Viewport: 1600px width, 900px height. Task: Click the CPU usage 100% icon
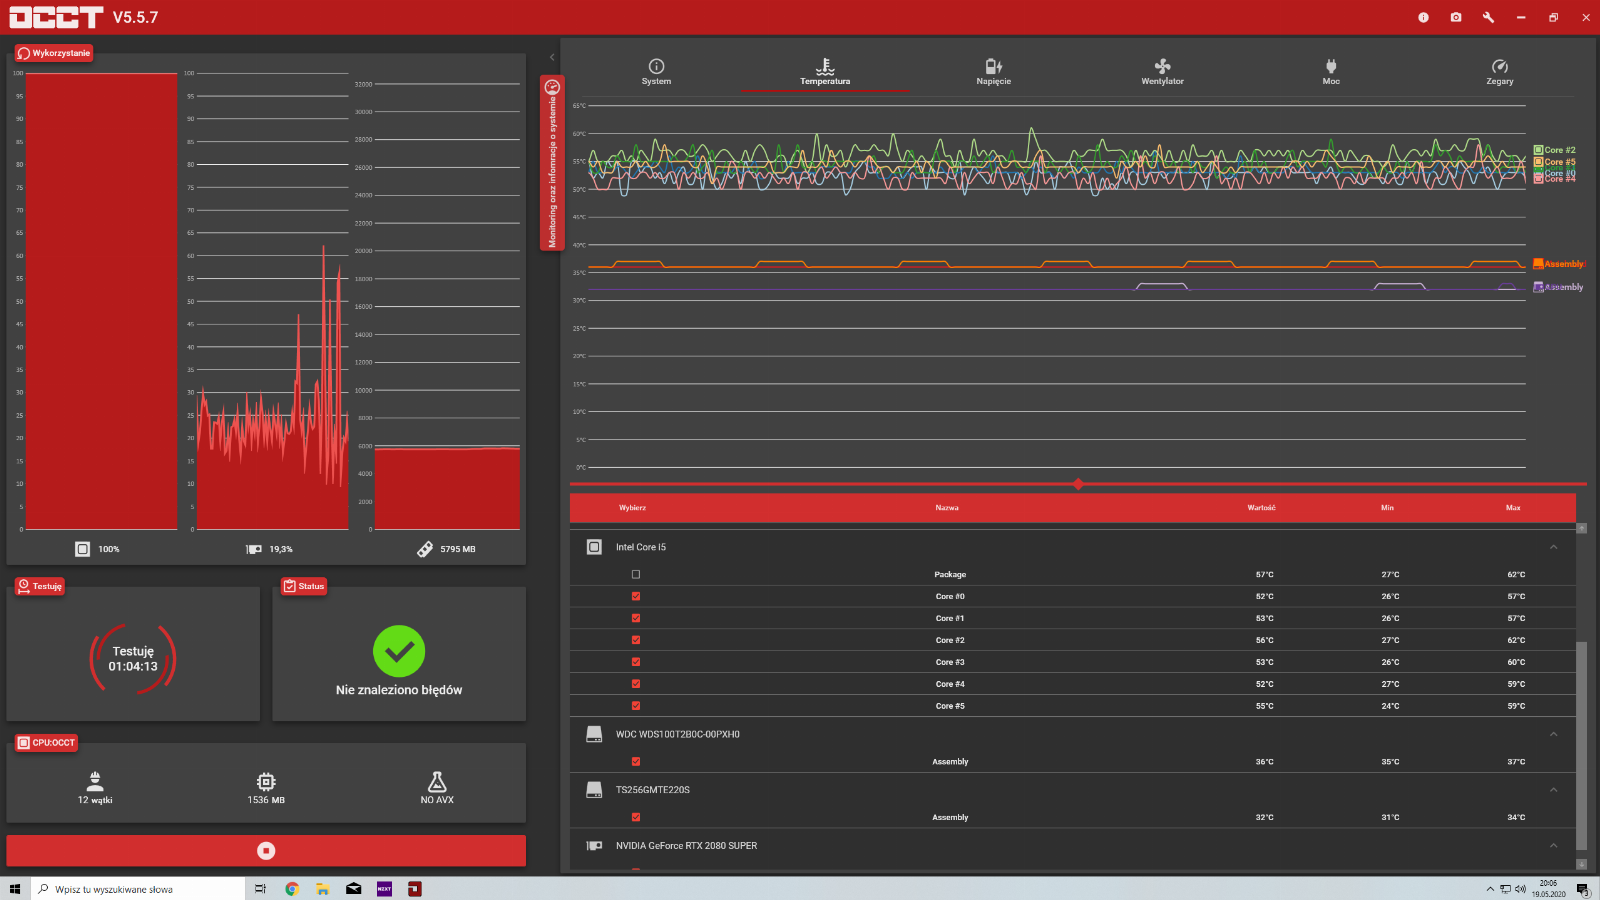83,549
